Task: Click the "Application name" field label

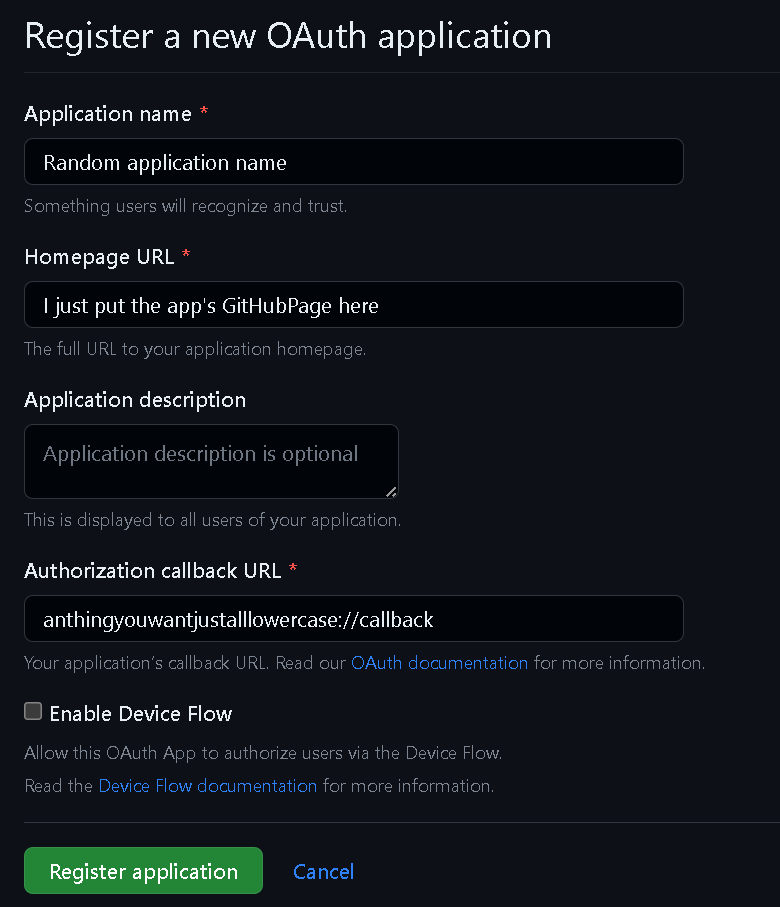Action: click(x=108, y=114)
